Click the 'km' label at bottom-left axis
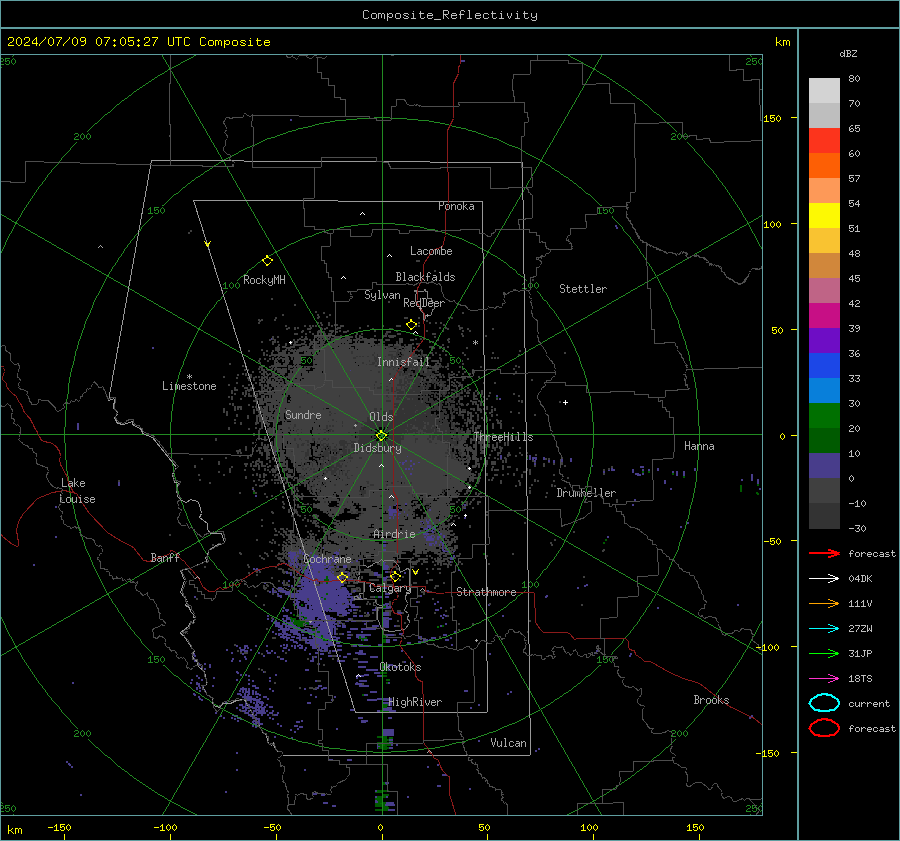900x841 pixels. click(14, 830)
